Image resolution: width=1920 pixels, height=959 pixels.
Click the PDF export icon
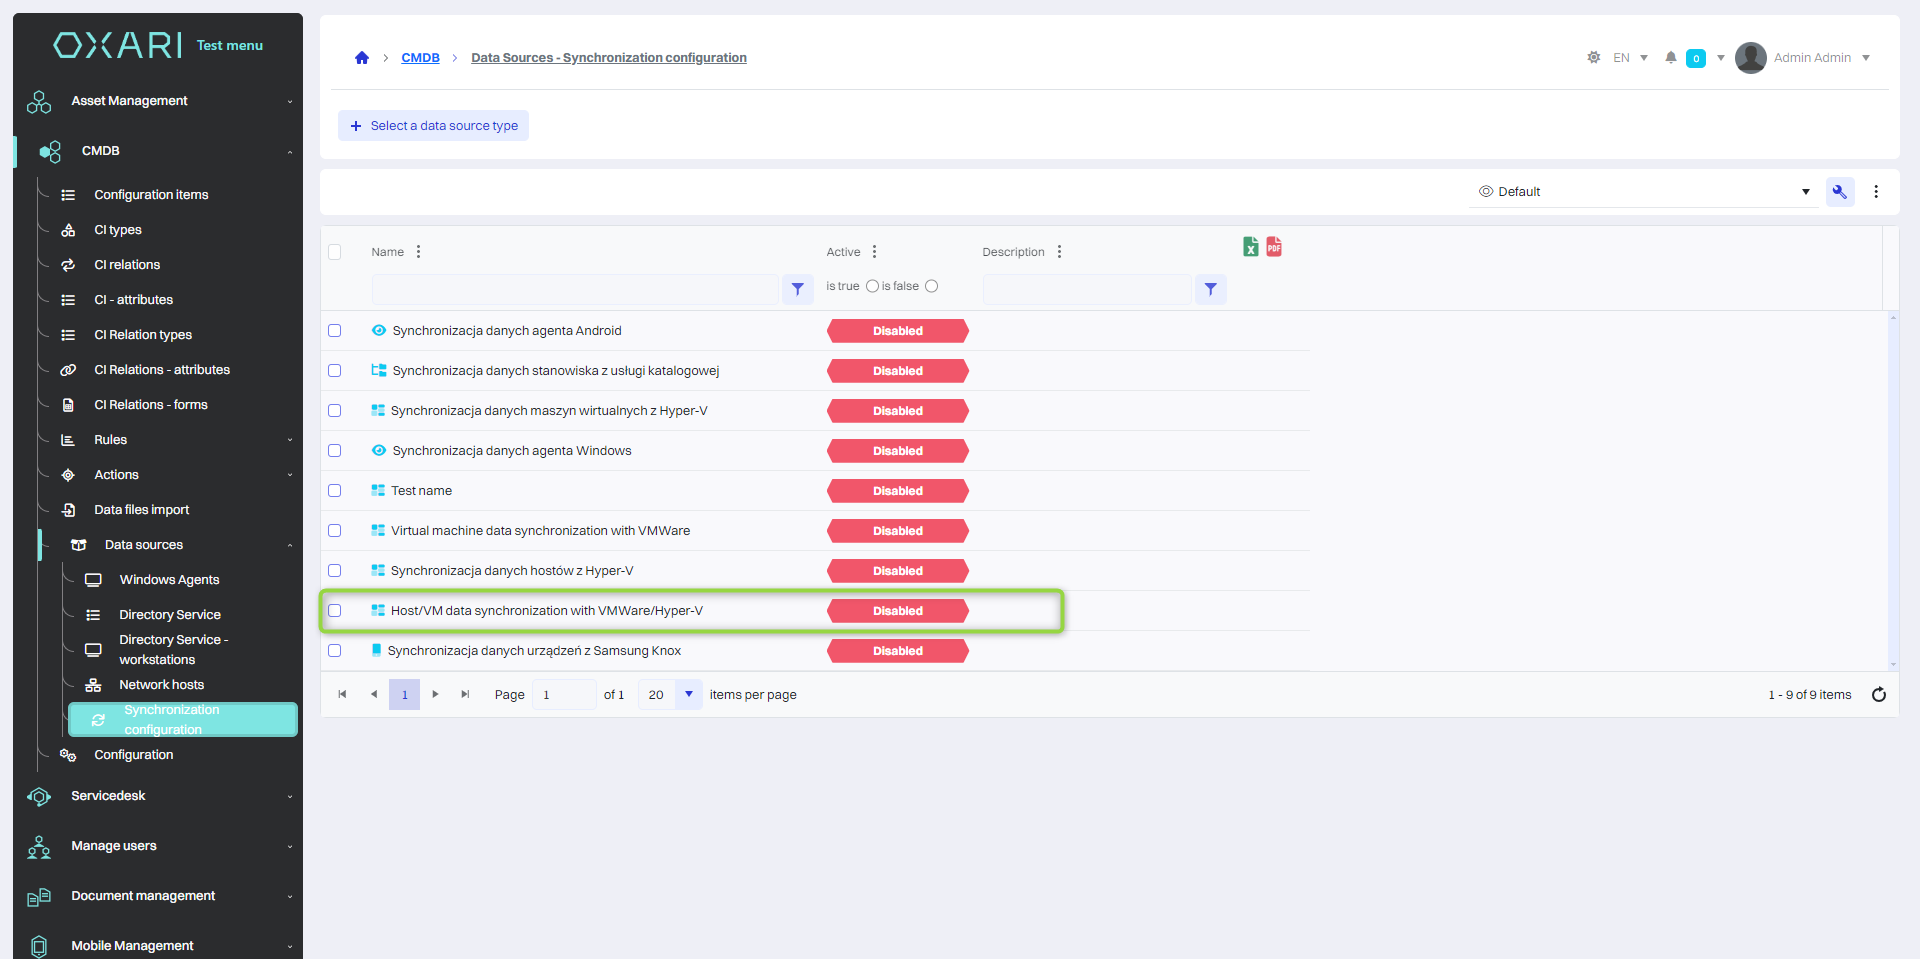tap(1274, 247)
